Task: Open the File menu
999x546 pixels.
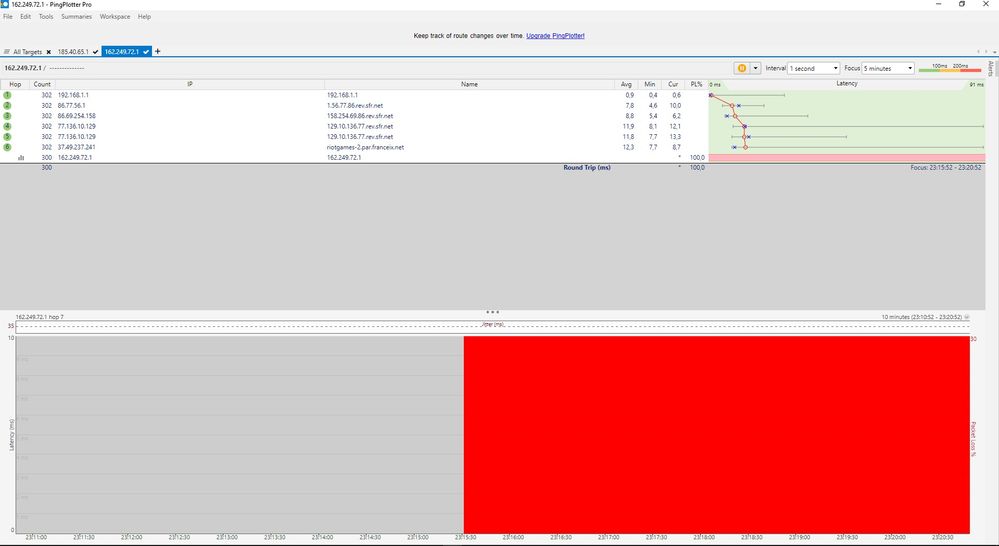Action: (8, 17)
